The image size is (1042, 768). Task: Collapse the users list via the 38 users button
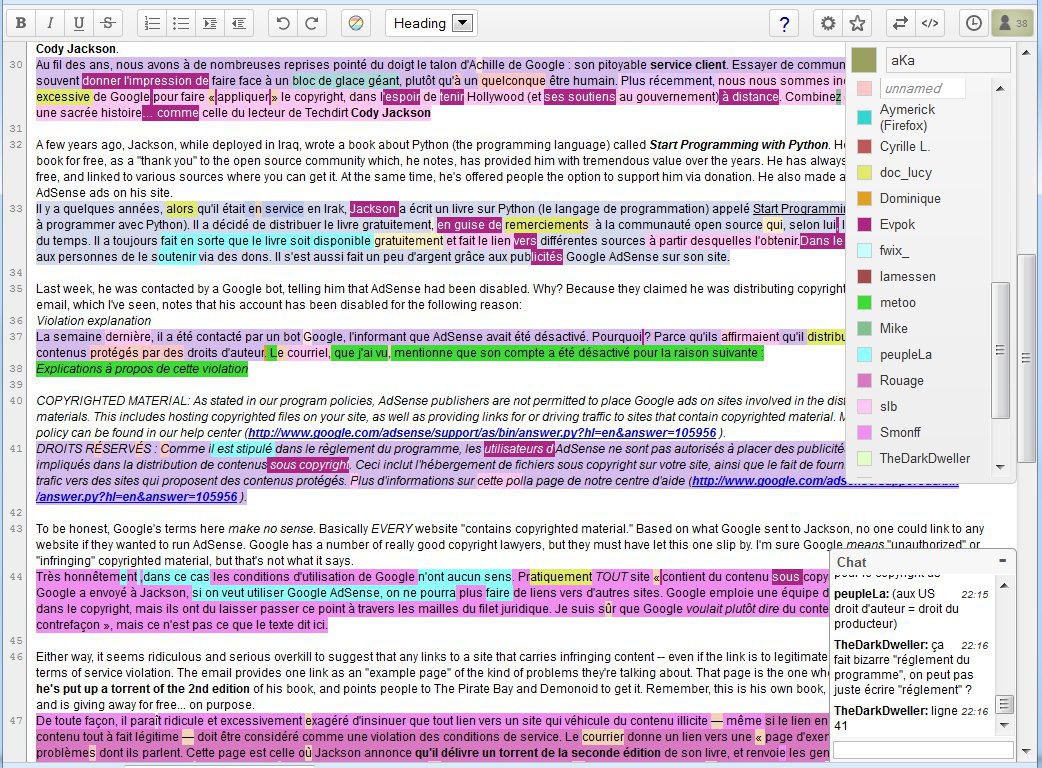[x=1011, y=23]
